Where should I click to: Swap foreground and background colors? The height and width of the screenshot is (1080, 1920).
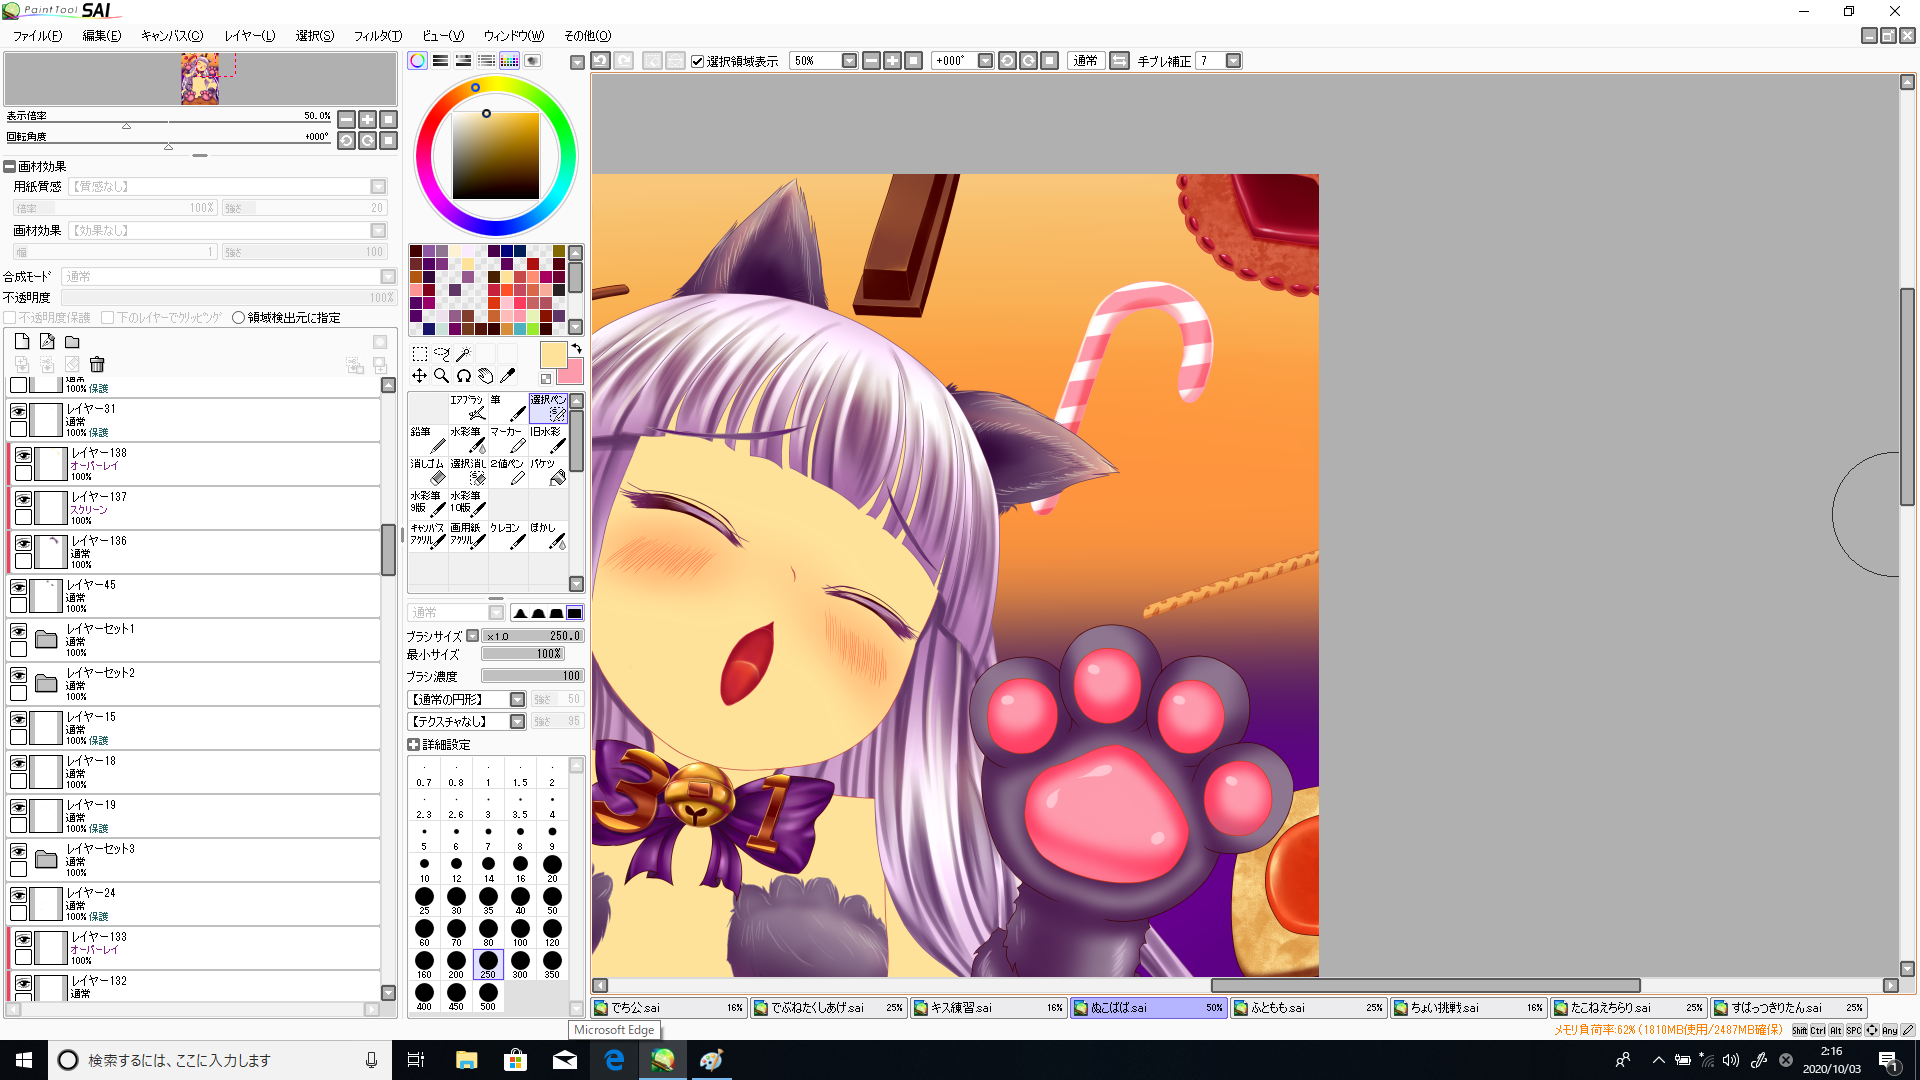click(x=577, y=348)
